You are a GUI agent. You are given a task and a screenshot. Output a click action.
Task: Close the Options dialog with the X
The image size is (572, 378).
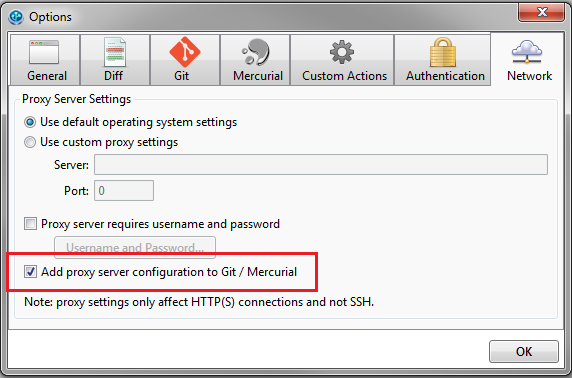click(x=541, y=12)
